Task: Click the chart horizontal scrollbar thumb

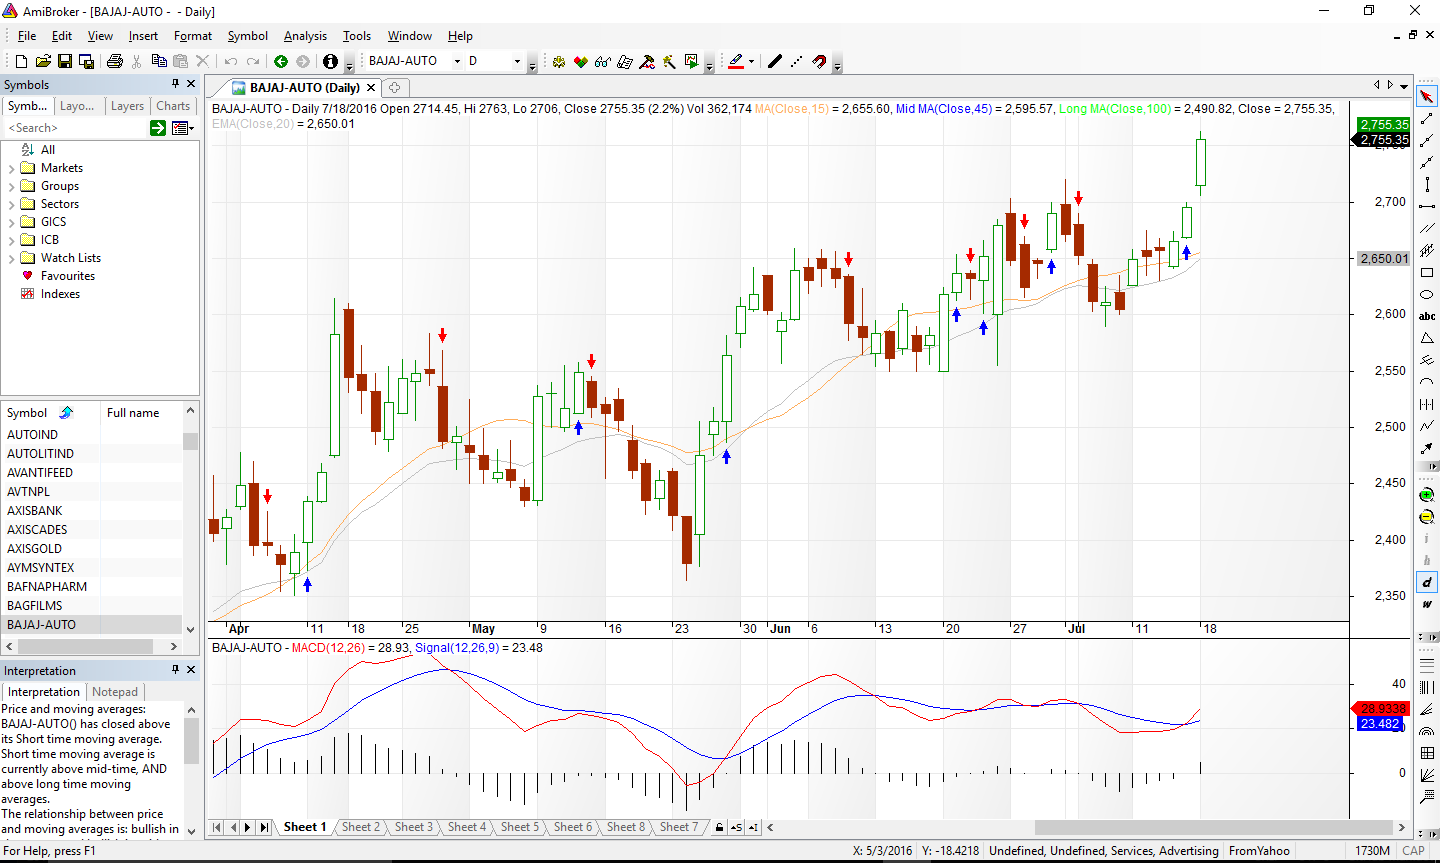Action: 1213,827
